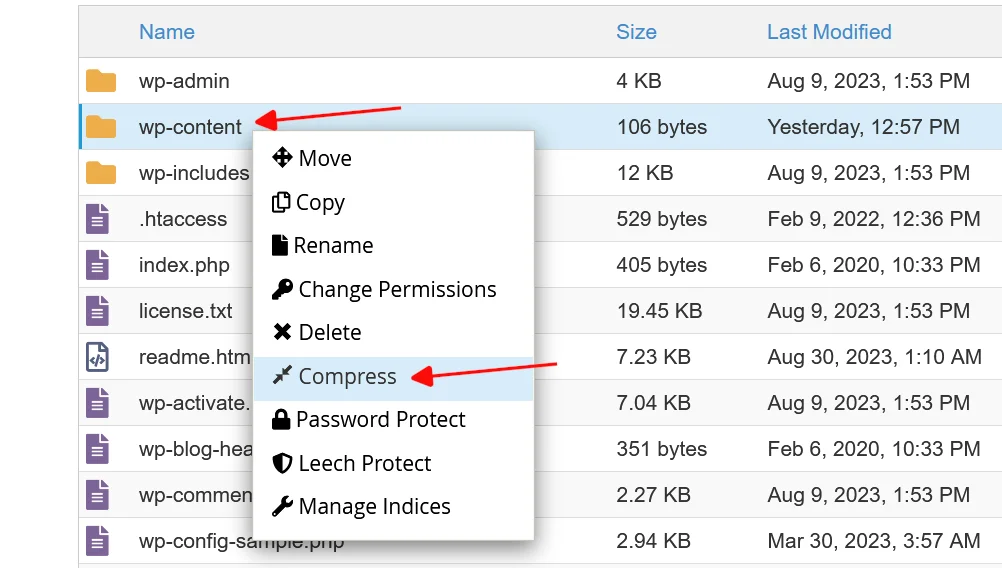This screenshot has width=1002, height=568.
Task: Select Rename in the context menu
Action: pos(393,246)
